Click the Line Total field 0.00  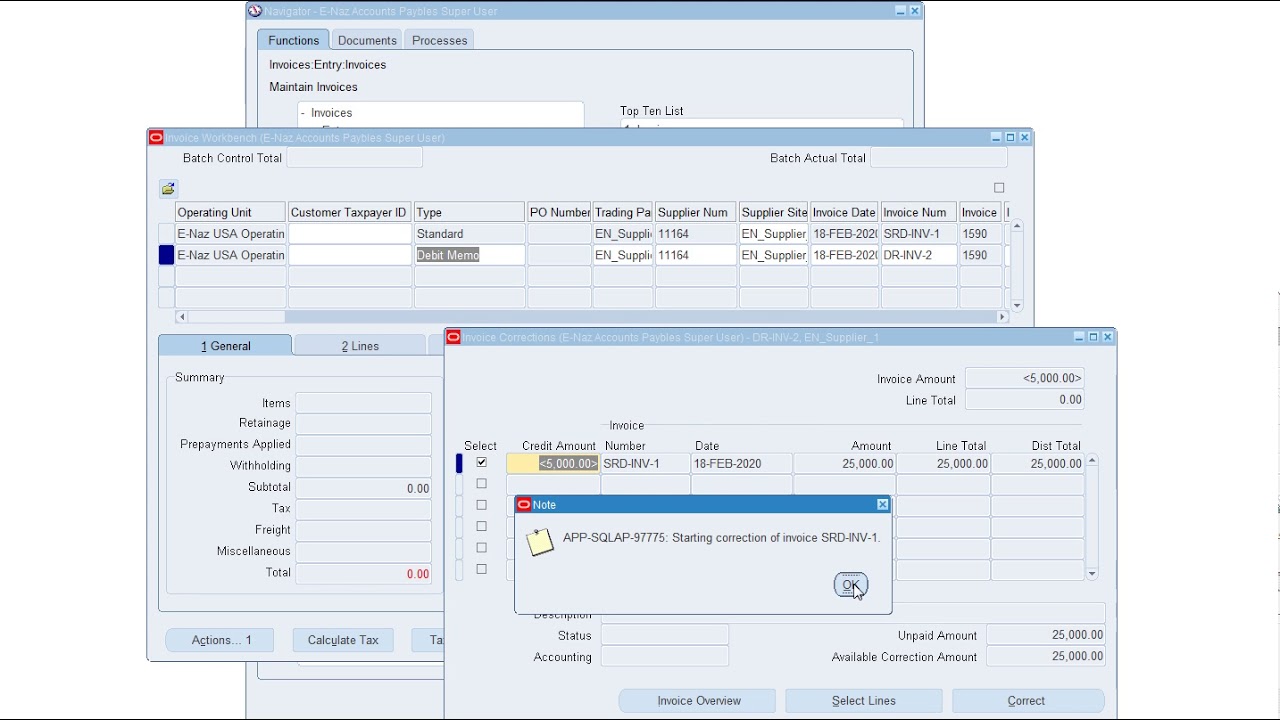tap(1025, 400)
